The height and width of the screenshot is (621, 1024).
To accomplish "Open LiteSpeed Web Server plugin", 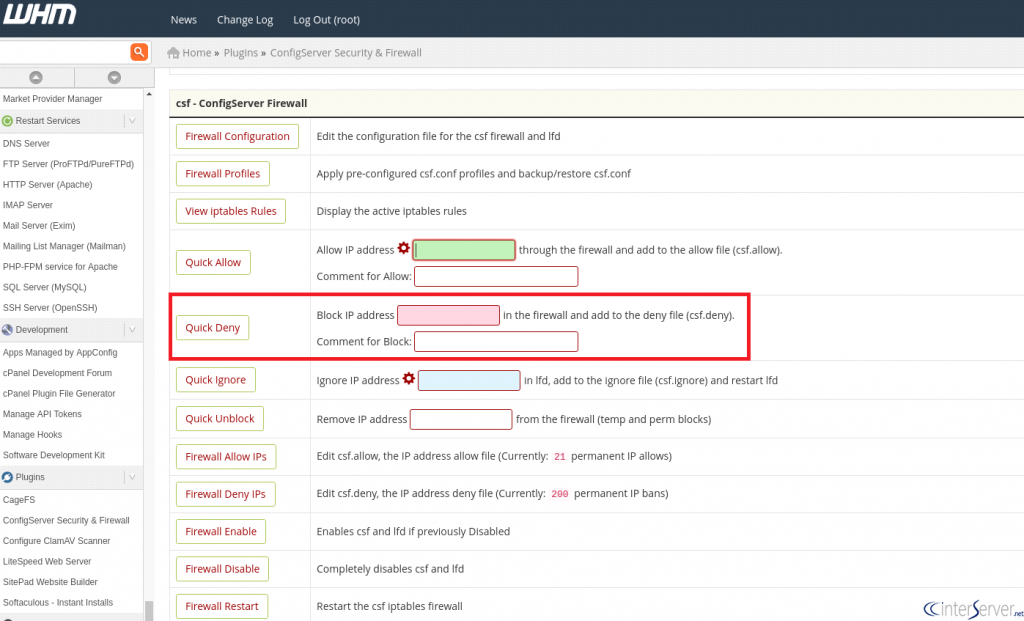I will 46,562.
